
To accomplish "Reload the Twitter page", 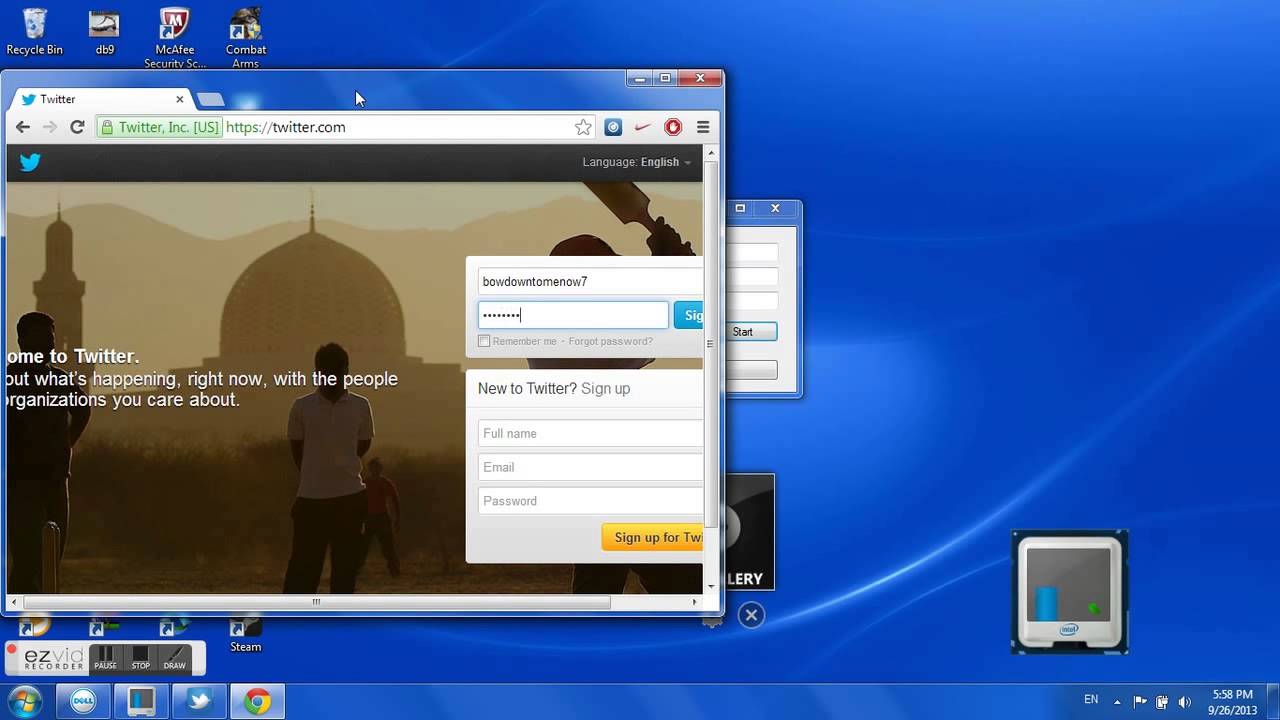I will [77, 127].
